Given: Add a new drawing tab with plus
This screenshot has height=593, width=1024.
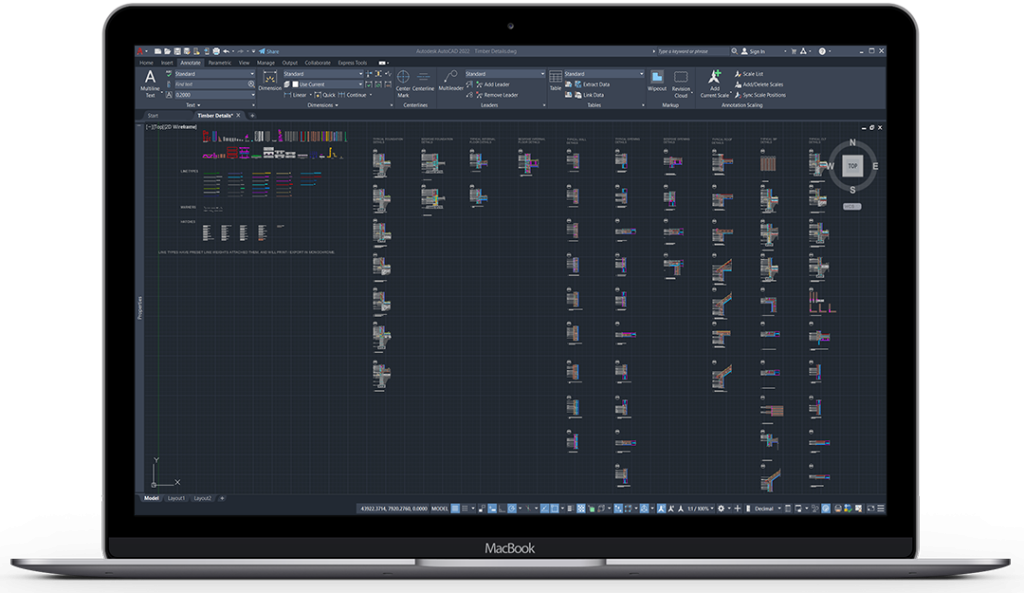Looking at the screenshot, I should click(x=253, y=116).
